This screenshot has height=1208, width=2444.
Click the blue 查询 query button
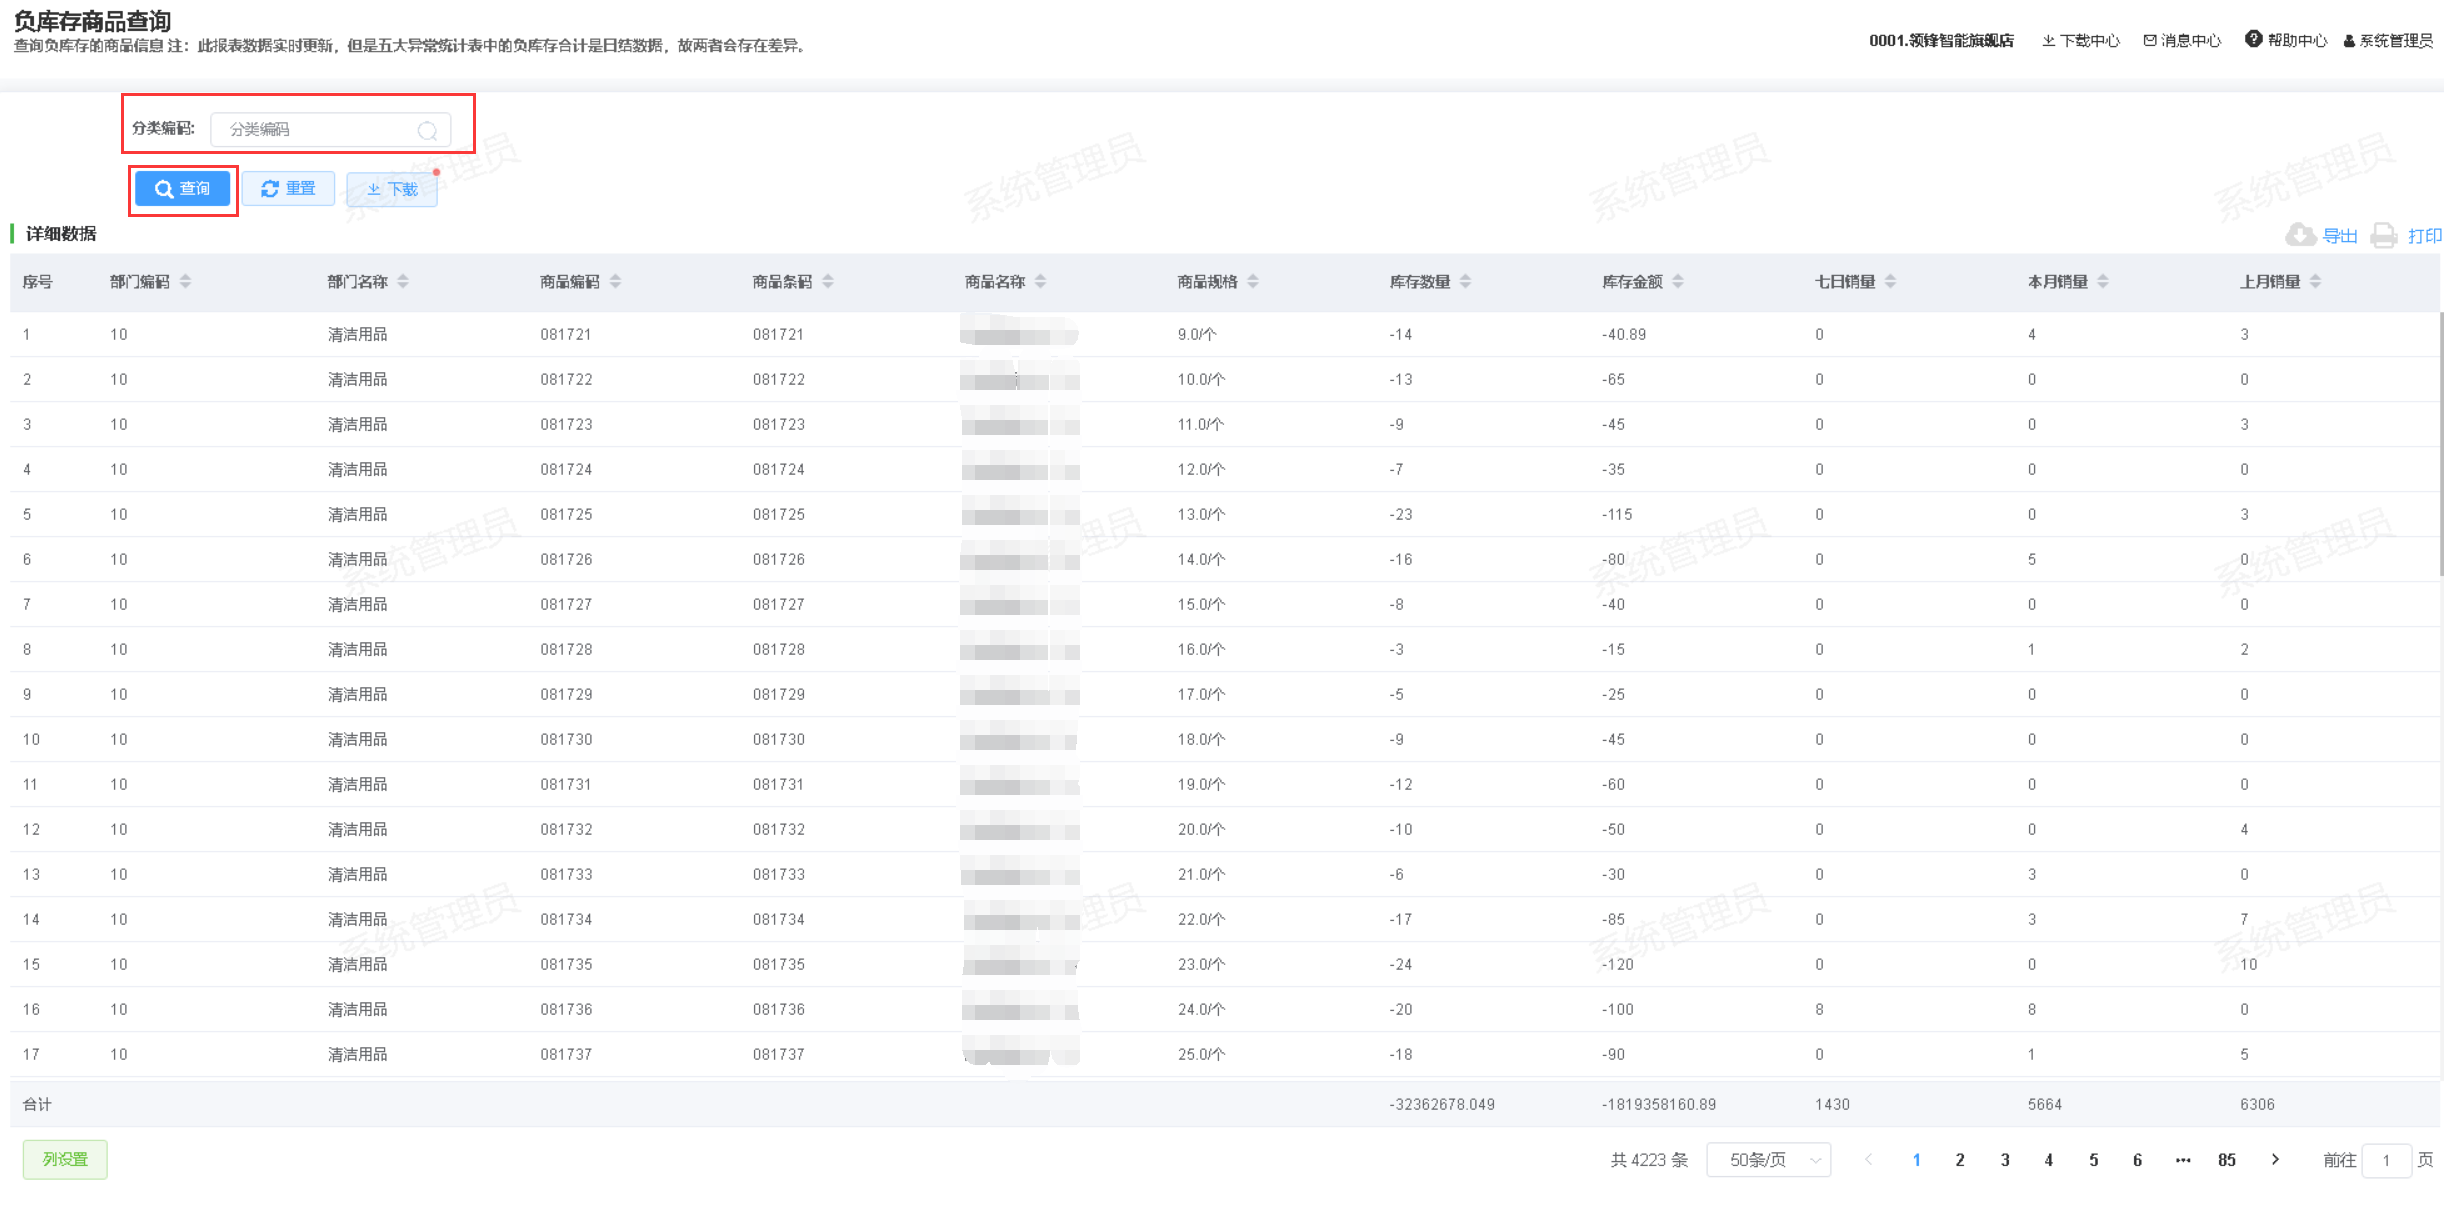(183, 189)
